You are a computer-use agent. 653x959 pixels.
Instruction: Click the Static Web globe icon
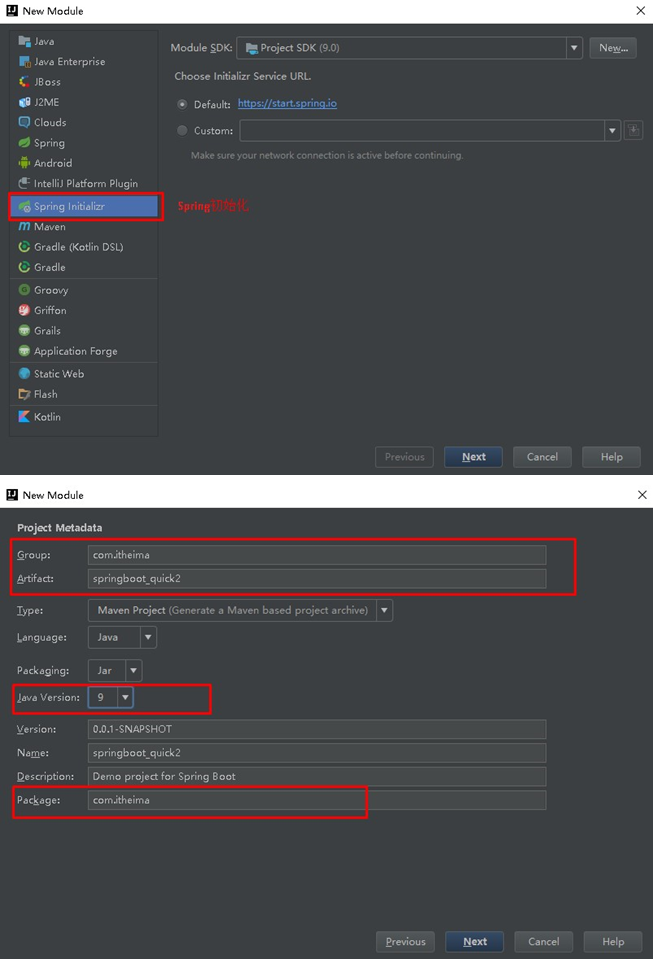[25, 374]
